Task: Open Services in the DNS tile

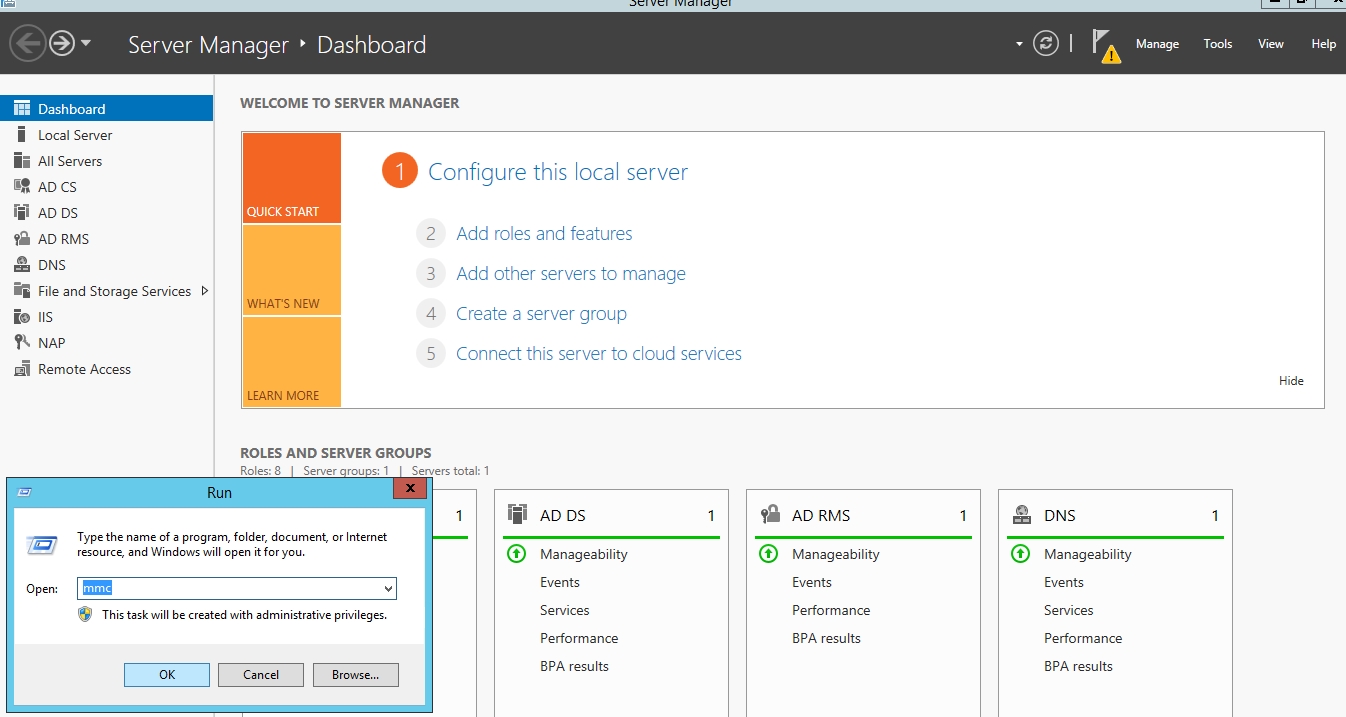Action: (1069, 610)
